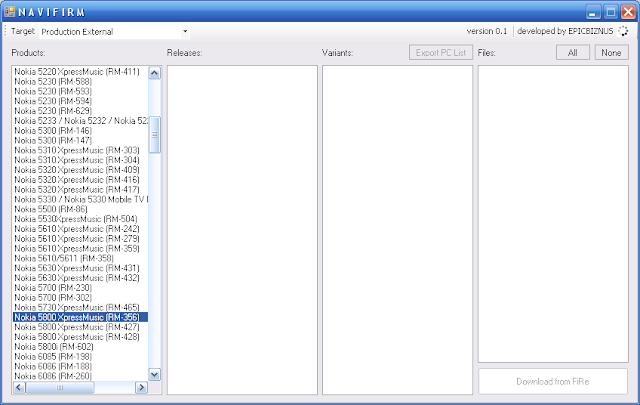Click the All files button

[x=573, y=53]
